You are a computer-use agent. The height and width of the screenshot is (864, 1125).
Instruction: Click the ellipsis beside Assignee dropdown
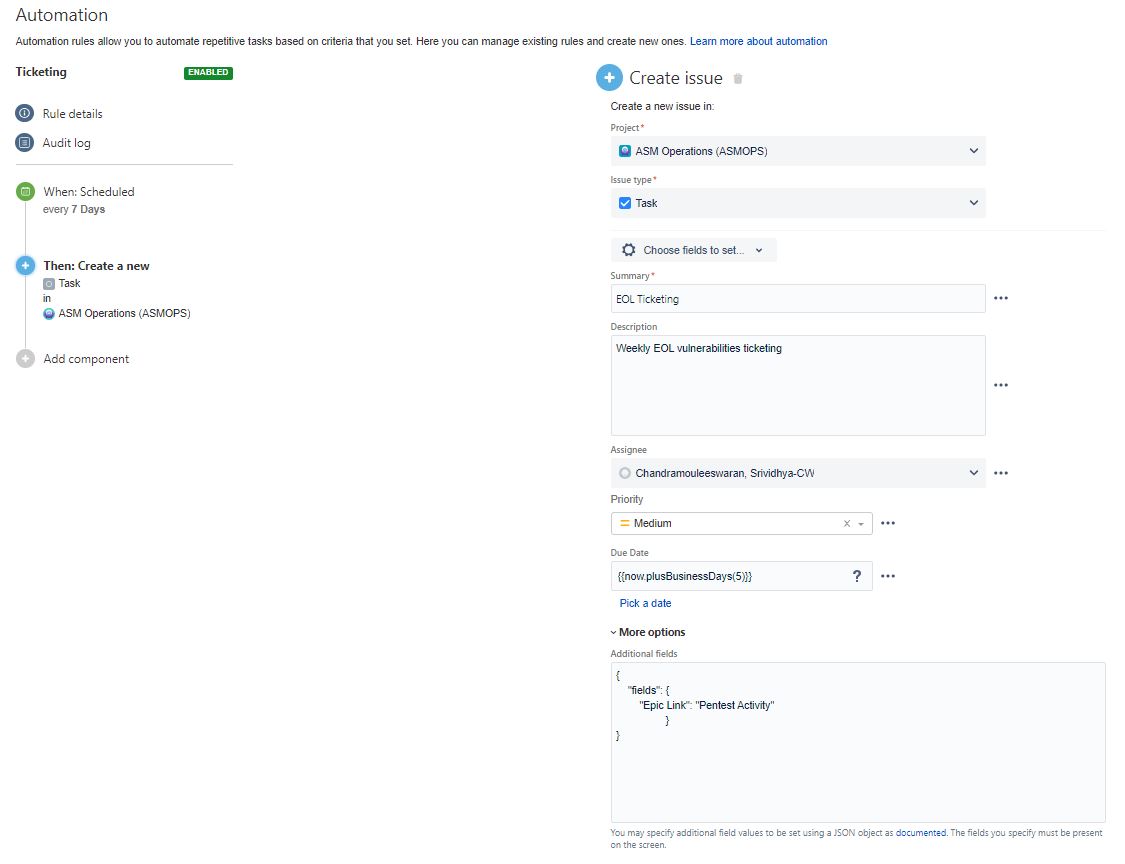tap(1001, 472)
